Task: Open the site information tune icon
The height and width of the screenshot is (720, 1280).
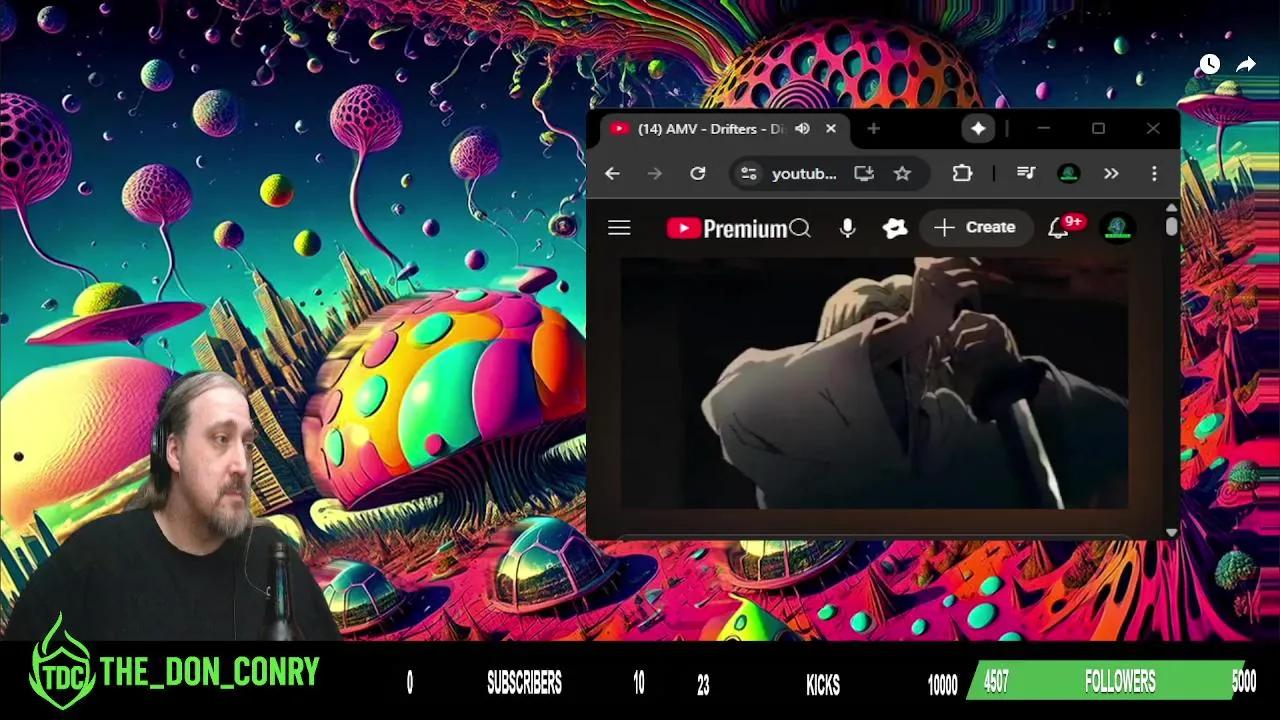Action: point(748,173)
